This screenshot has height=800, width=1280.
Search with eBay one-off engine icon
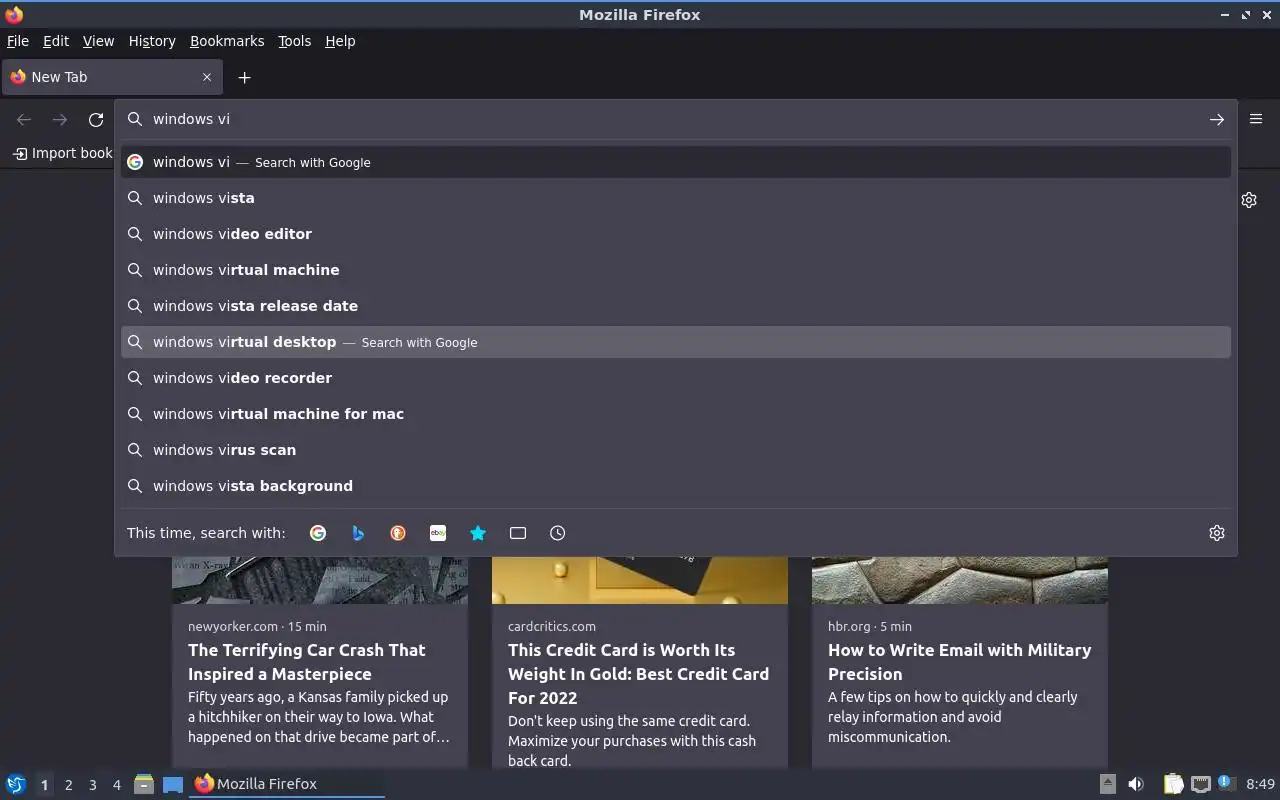point(438,533)
